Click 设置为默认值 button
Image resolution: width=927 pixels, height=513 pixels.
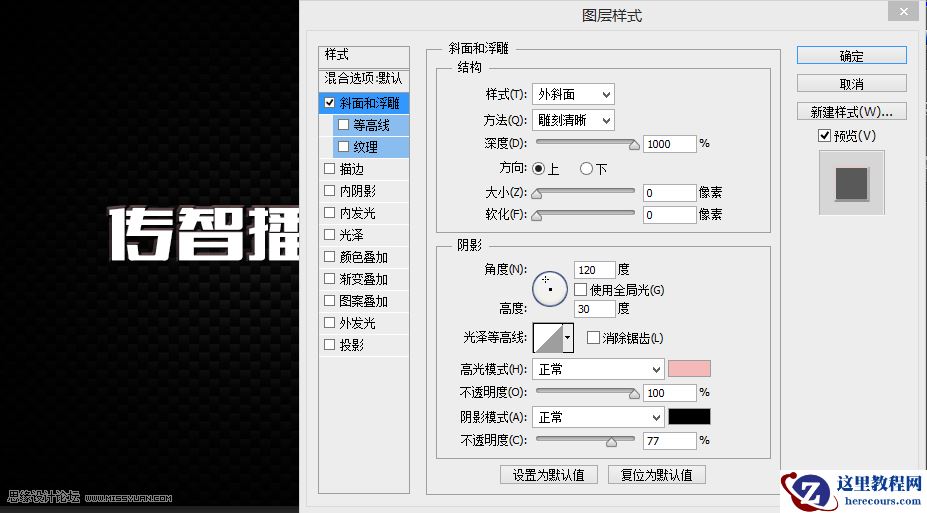tap(549, 475)
